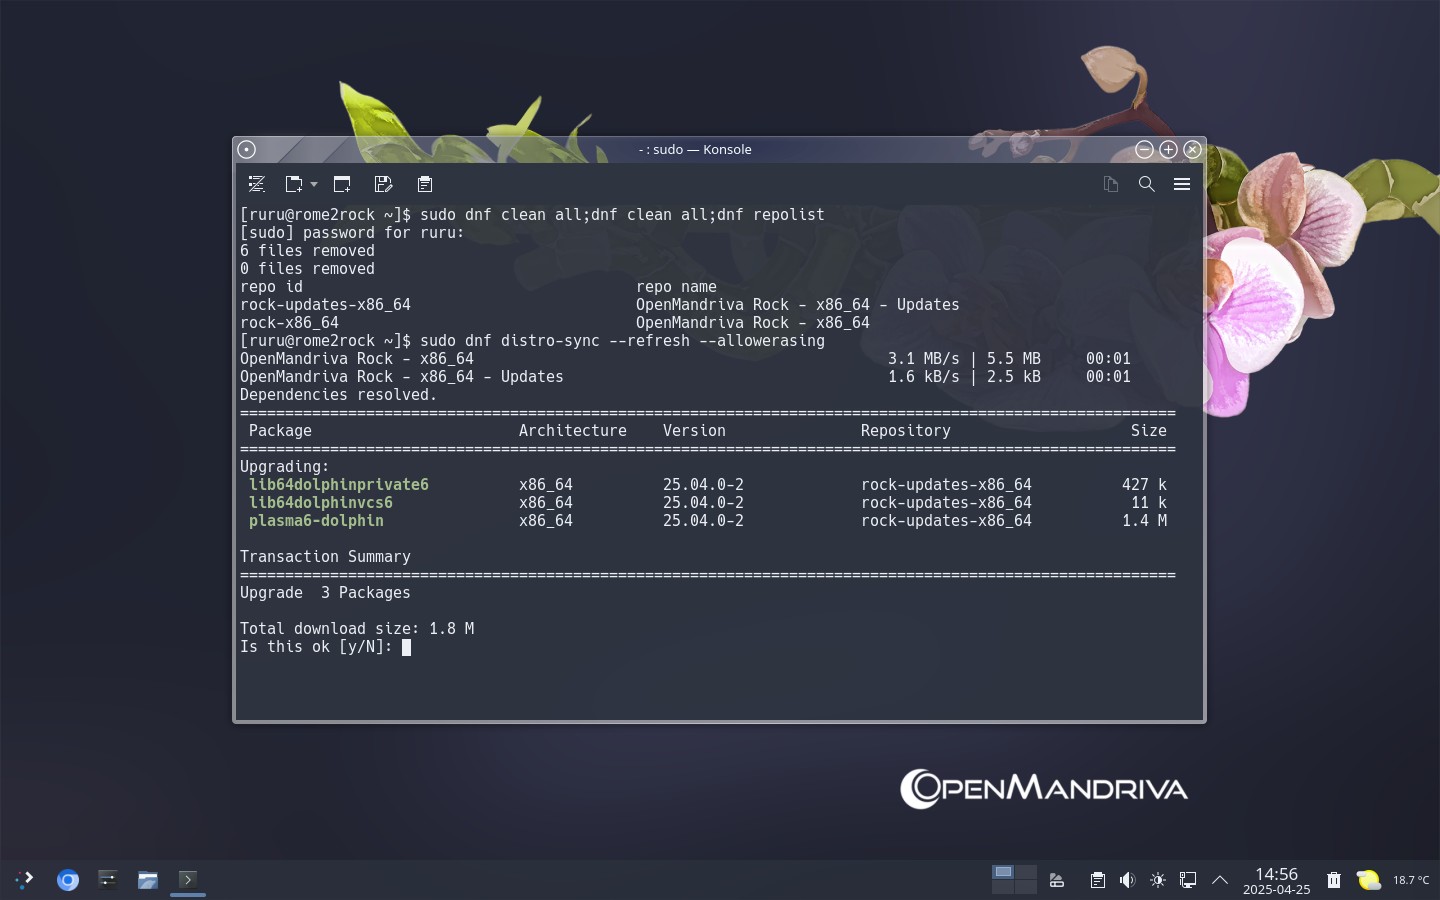Open the Konsole window menu icon in the titlebar
This screenshot has width=1440, height=900.
[247, 149]
